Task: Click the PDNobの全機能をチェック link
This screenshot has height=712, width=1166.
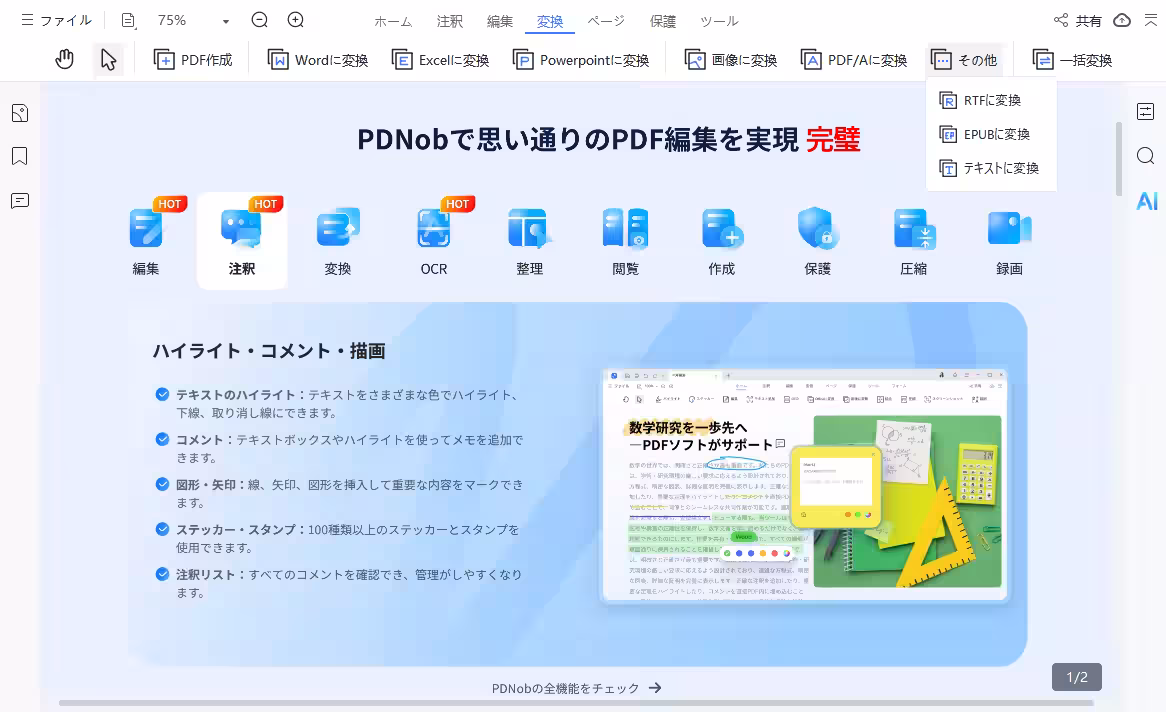Action: coord(577,688)
